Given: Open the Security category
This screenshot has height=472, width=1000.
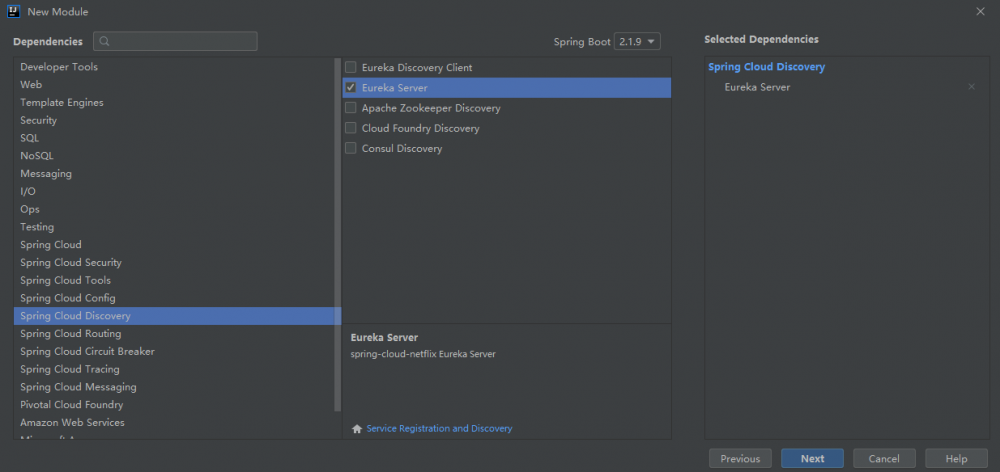Looking at the screenshot, I should coord(38,120).
